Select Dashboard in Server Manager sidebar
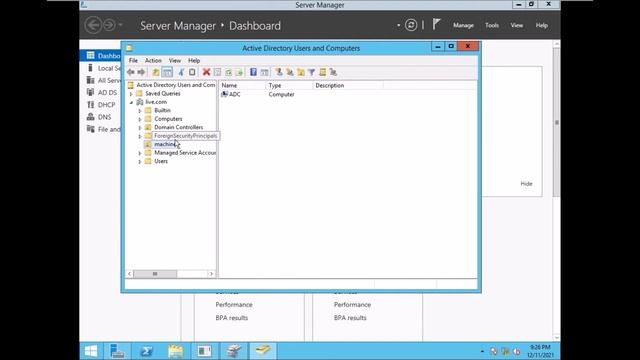 tap(100, 56)
